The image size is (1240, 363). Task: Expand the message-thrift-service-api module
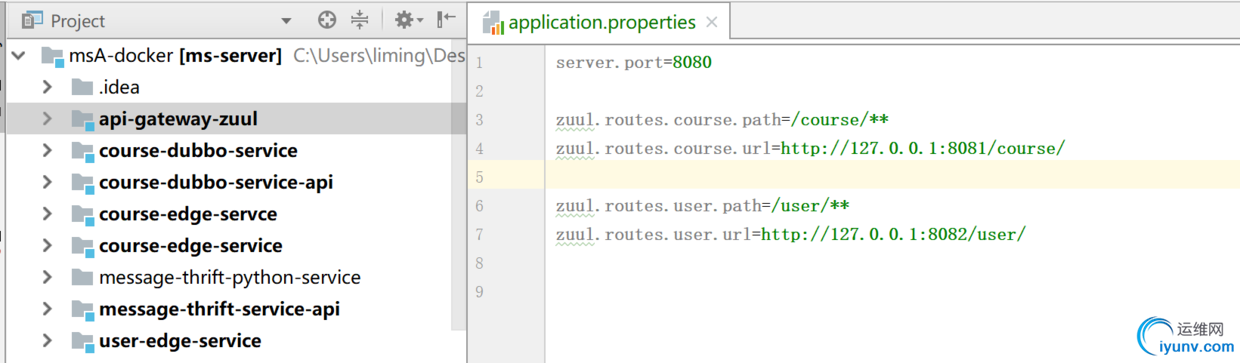(x=47, y=309)
